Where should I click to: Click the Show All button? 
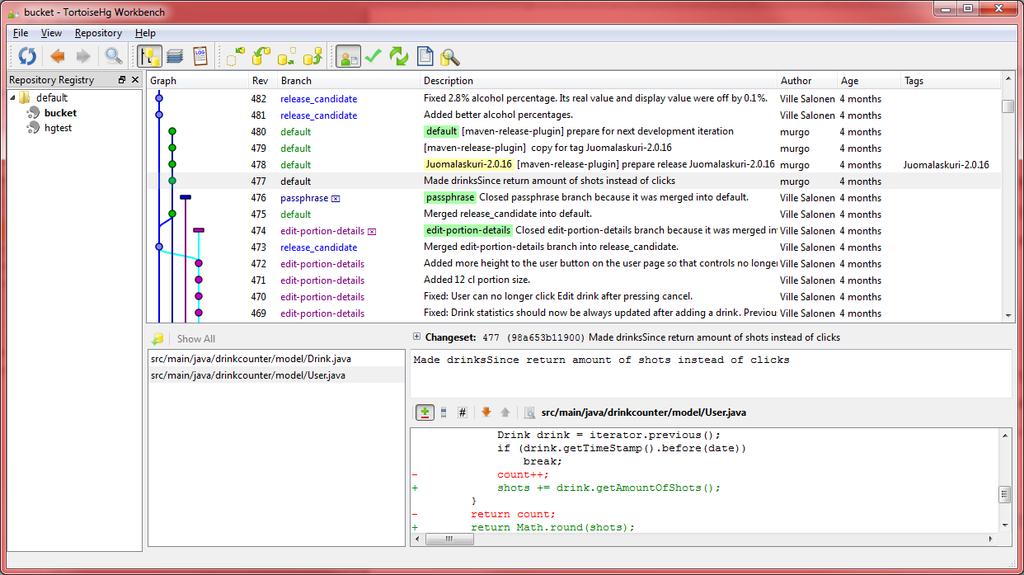click(x=196, y=338)
